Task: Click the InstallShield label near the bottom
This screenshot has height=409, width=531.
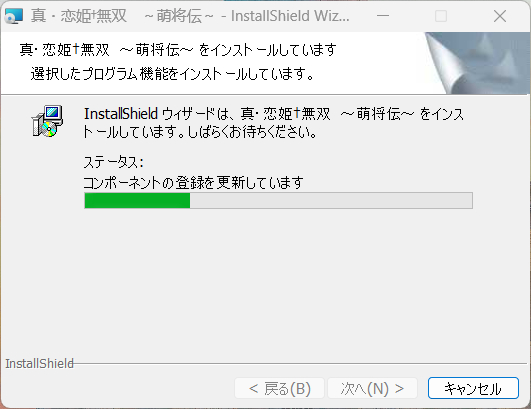Action: [x=39, y=363]
